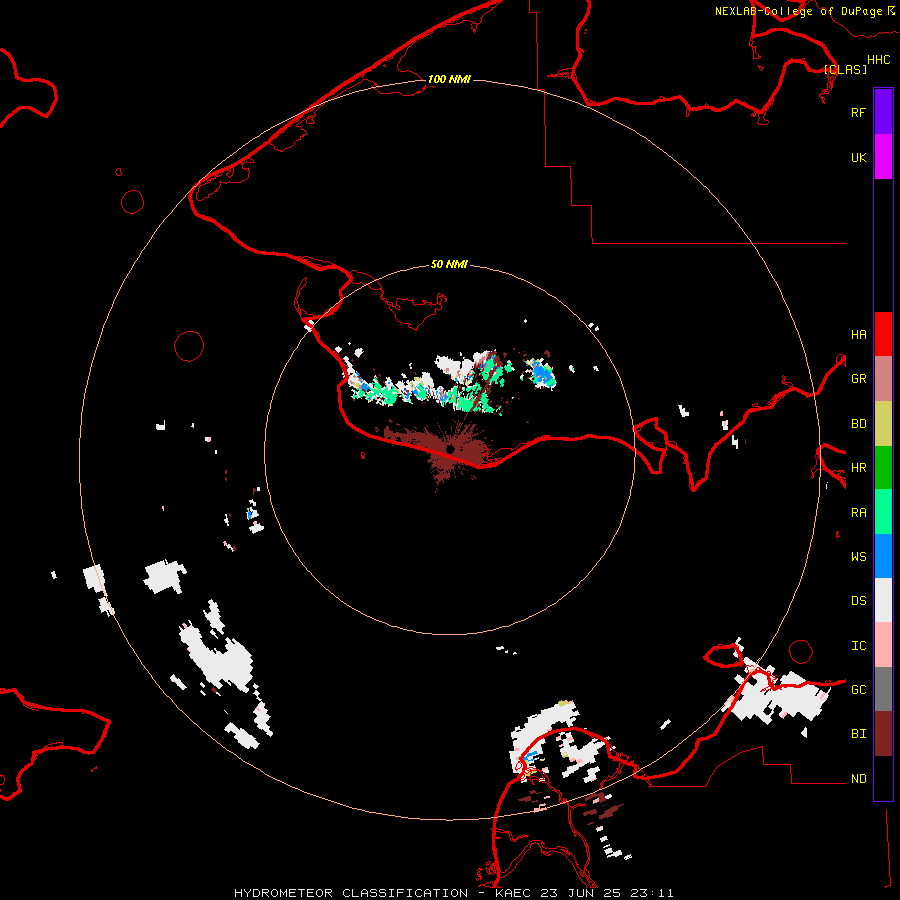
Task: Click the RF legend label
Action: (x=858, y=112)
